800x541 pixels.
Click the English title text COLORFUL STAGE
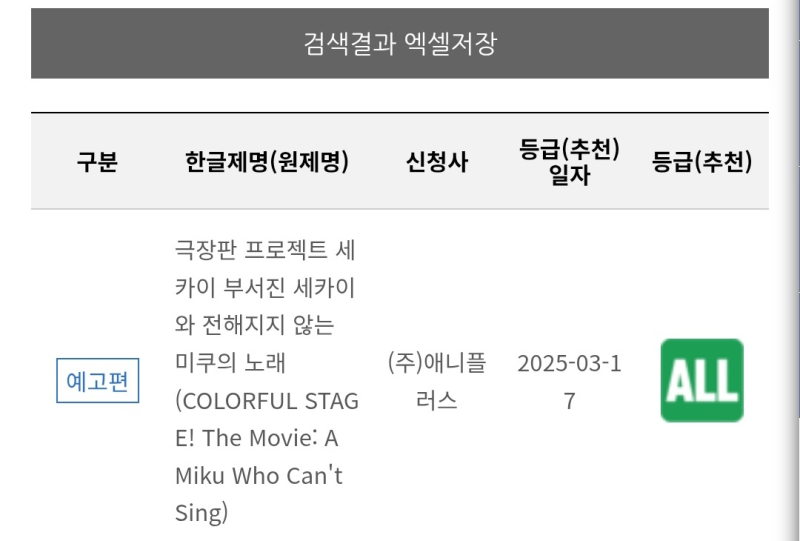[x=266, y=401]
